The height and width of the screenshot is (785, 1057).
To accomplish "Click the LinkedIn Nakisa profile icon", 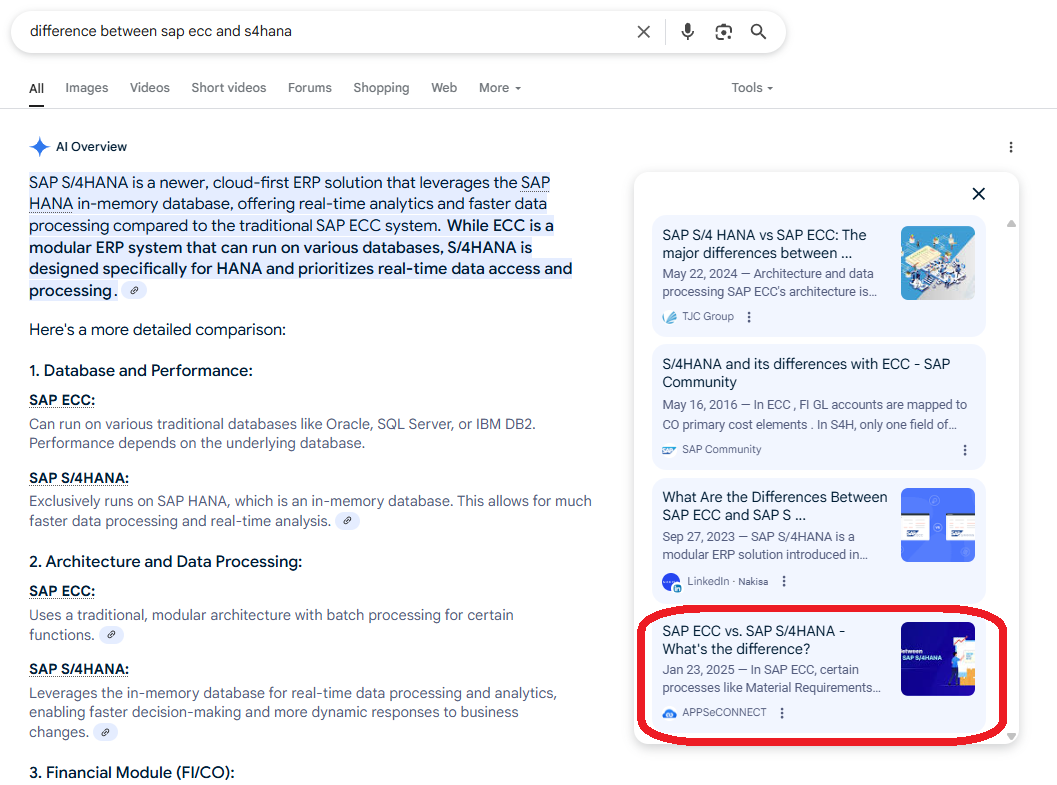I will pyautogui.click(x=671, y=582).
